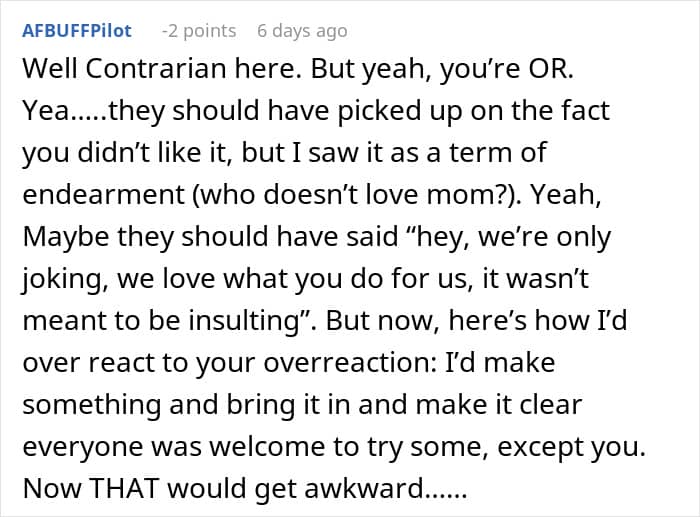Open the AFBUFFPilot user profile
700x517 pixels.
pos(76,31)
